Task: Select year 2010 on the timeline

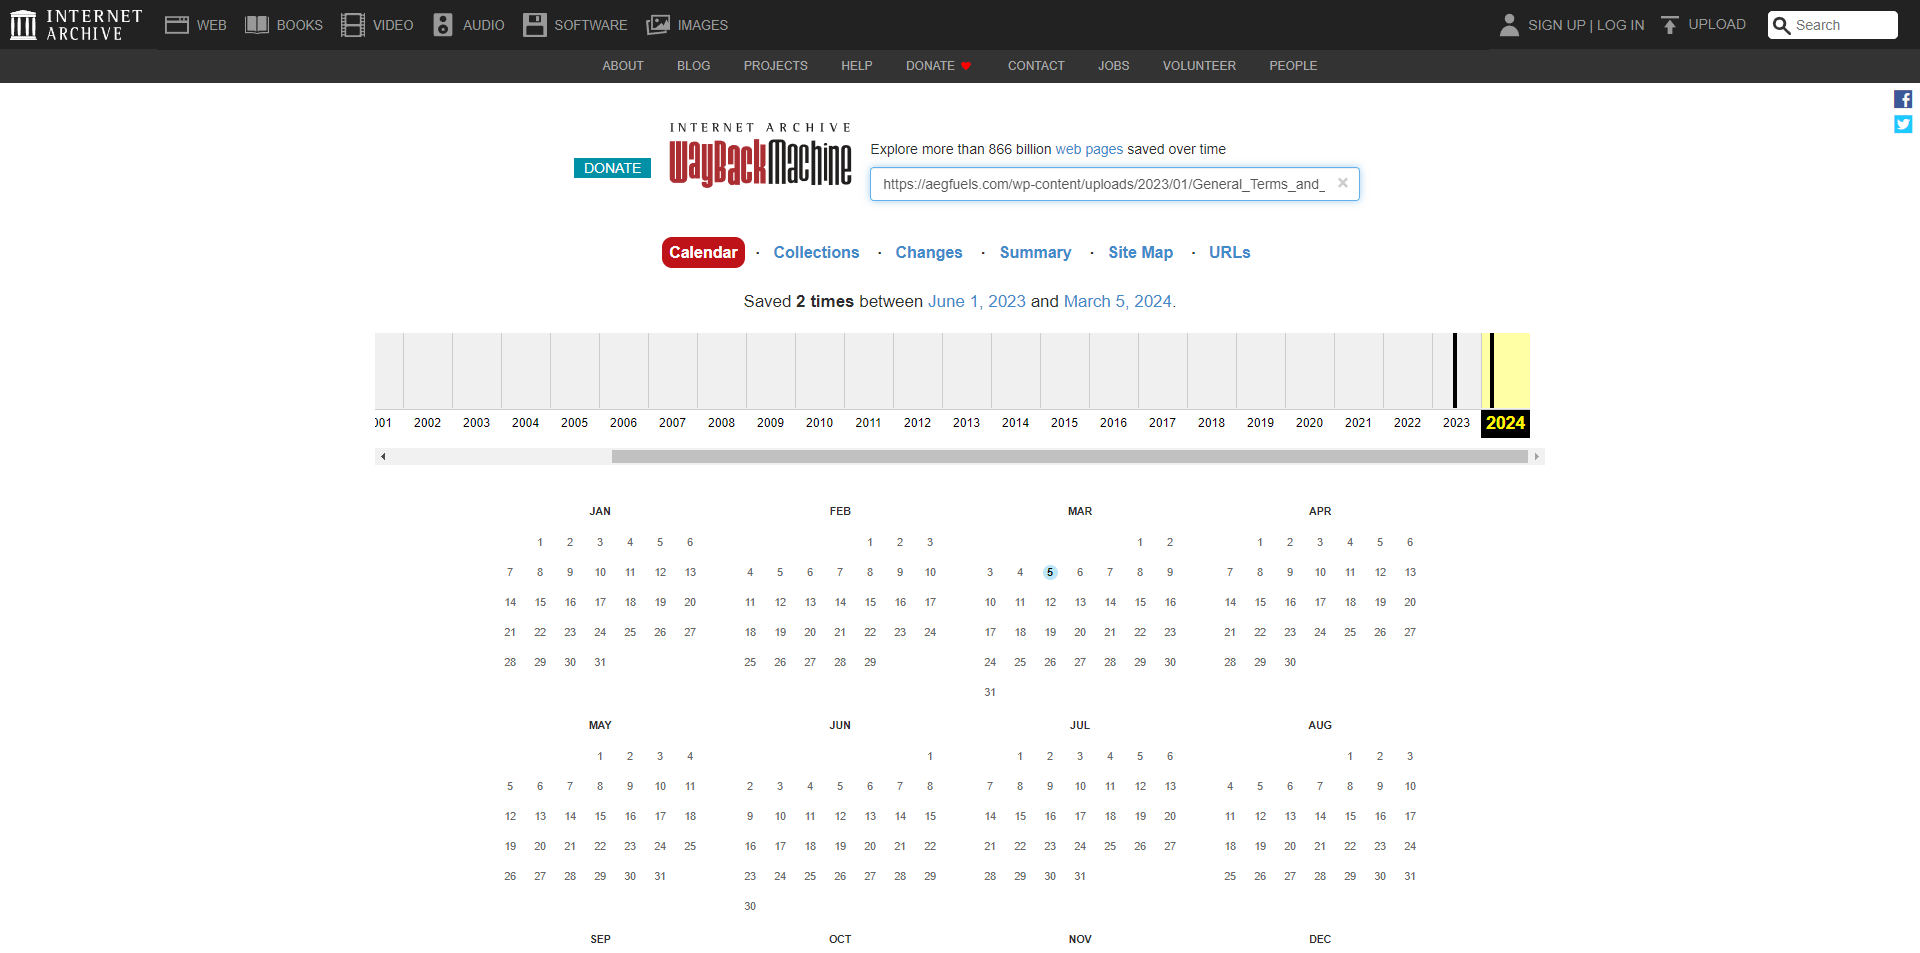Action: click(819, 423)
